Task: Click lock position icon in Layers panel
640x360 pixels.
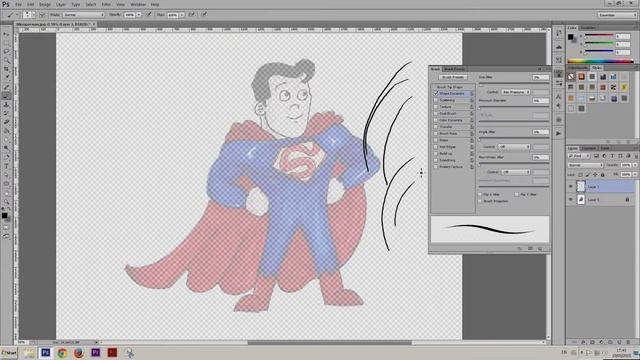Action: pos(595,175)
